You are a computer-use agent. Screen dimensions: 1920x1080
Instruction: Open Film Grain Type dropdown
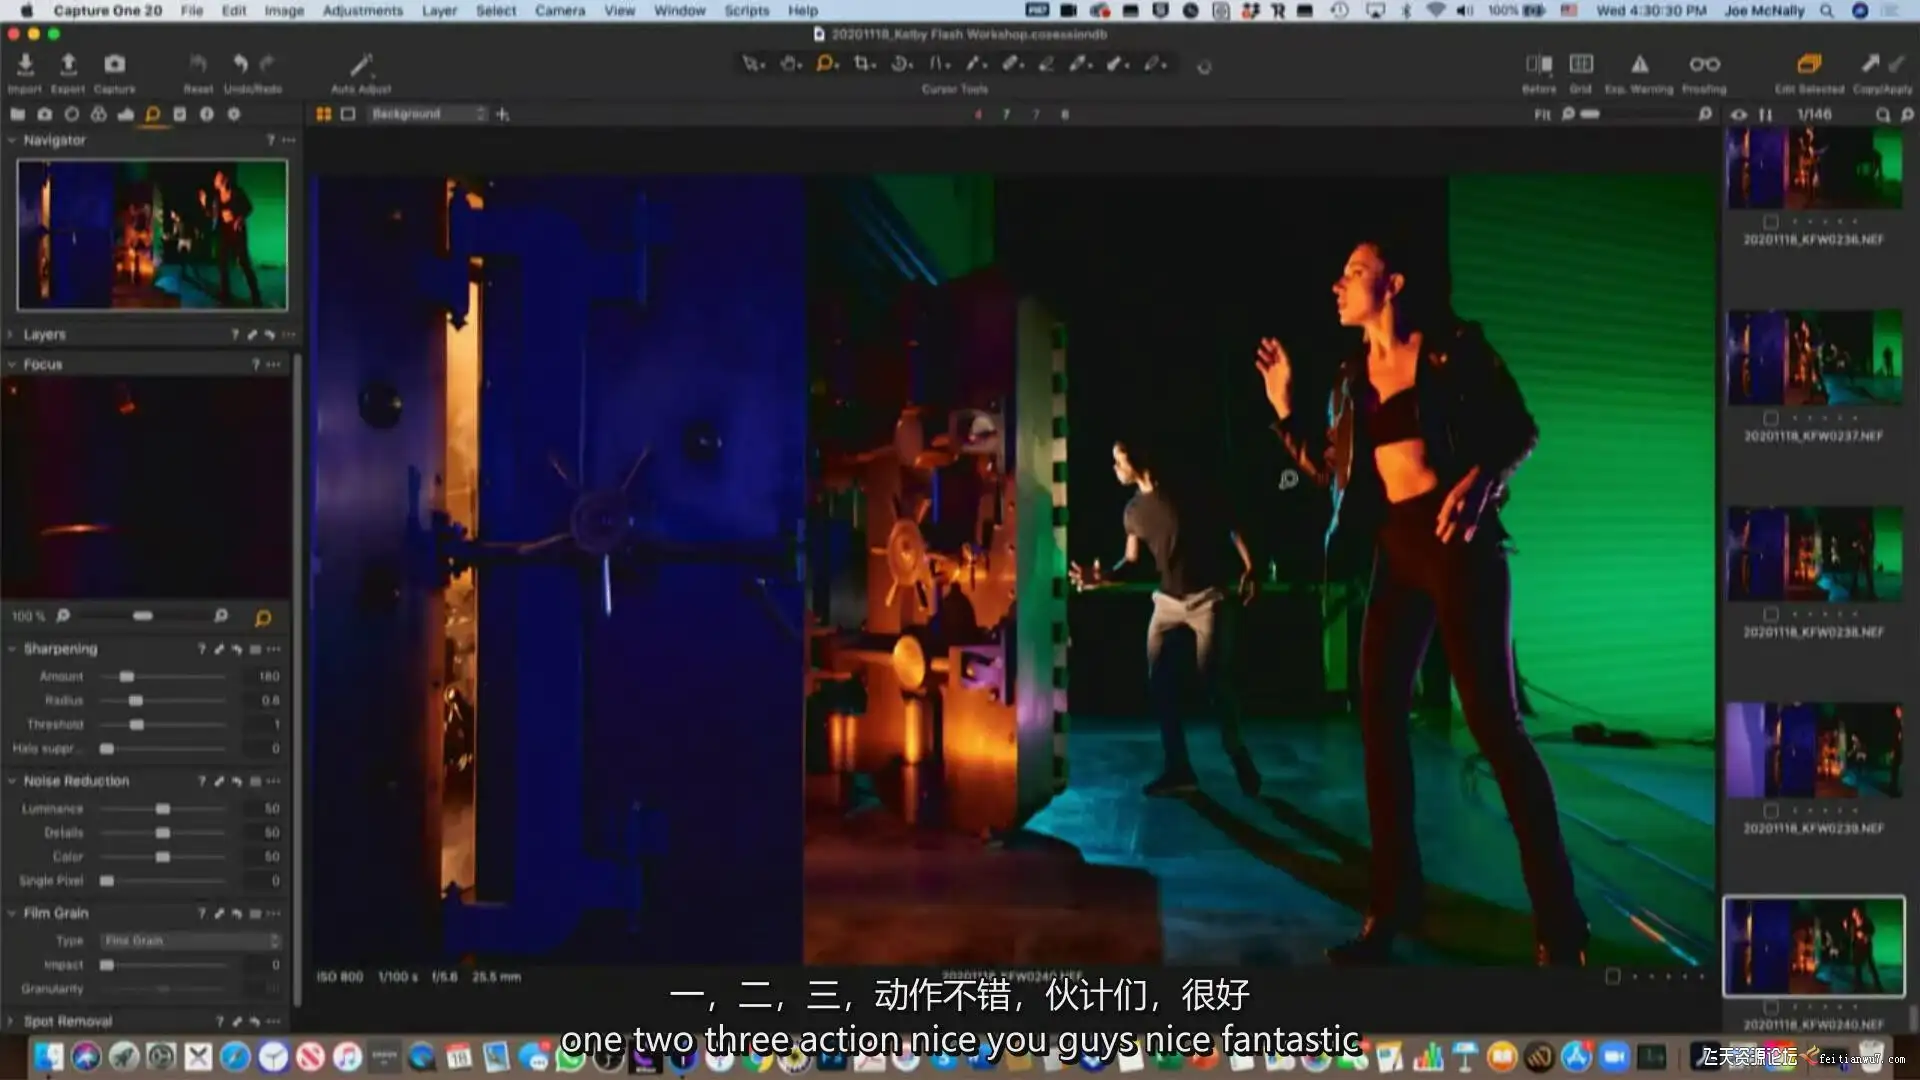point(190,941)
